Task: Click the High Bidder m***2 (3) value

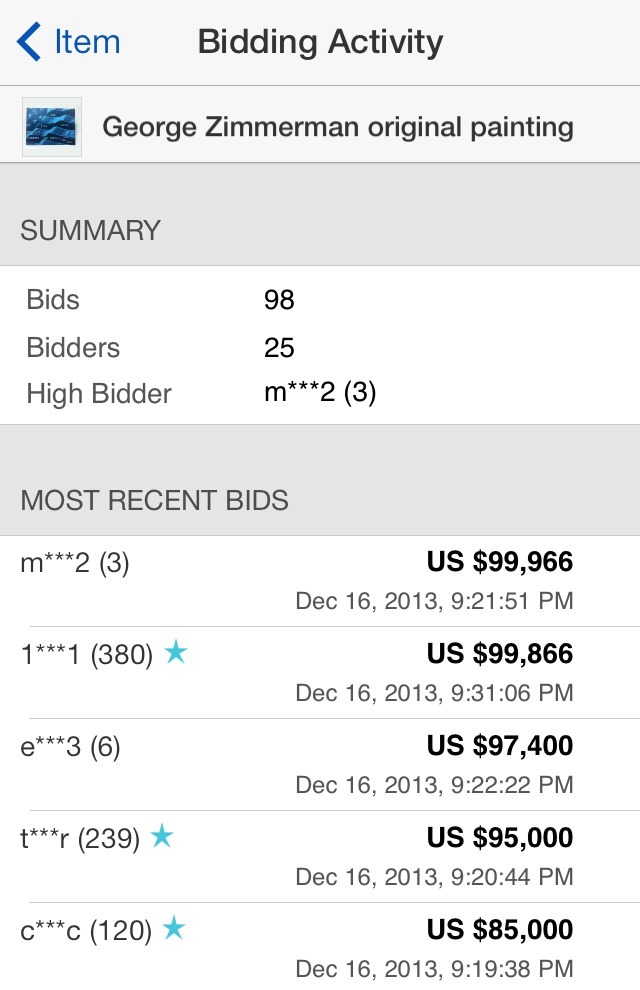Action: pos(320,393)
